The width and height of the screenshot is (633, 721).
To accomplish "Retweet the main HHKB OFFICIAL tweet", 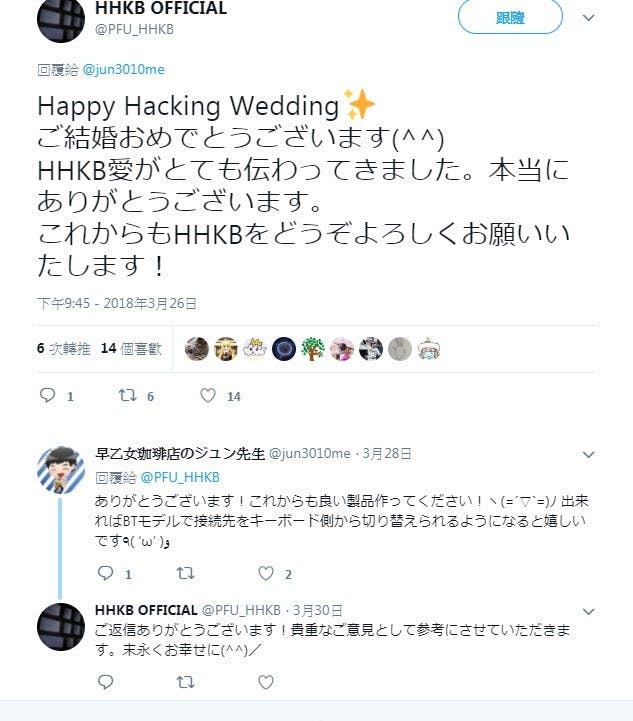I will [x=127, y=395].
